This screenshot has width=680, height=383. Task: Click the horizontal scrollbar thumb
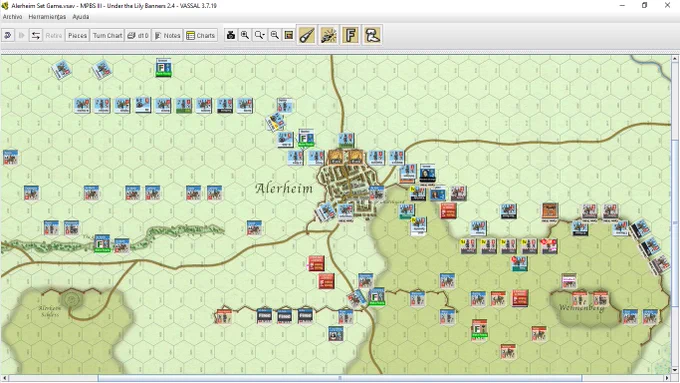pos(340,378)
